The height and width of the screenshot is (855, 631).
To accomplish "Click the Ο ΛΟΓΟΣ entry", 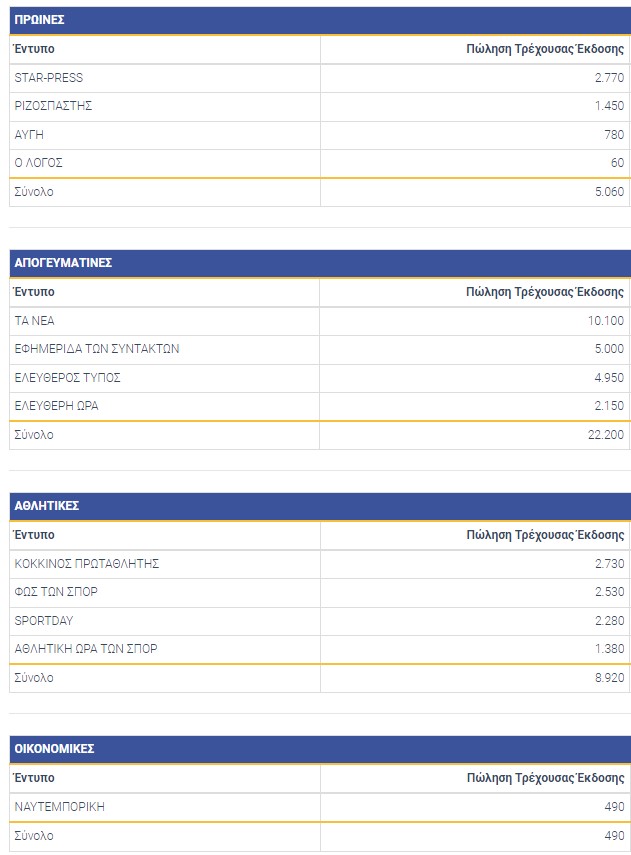I will click(x=39, y=163).
